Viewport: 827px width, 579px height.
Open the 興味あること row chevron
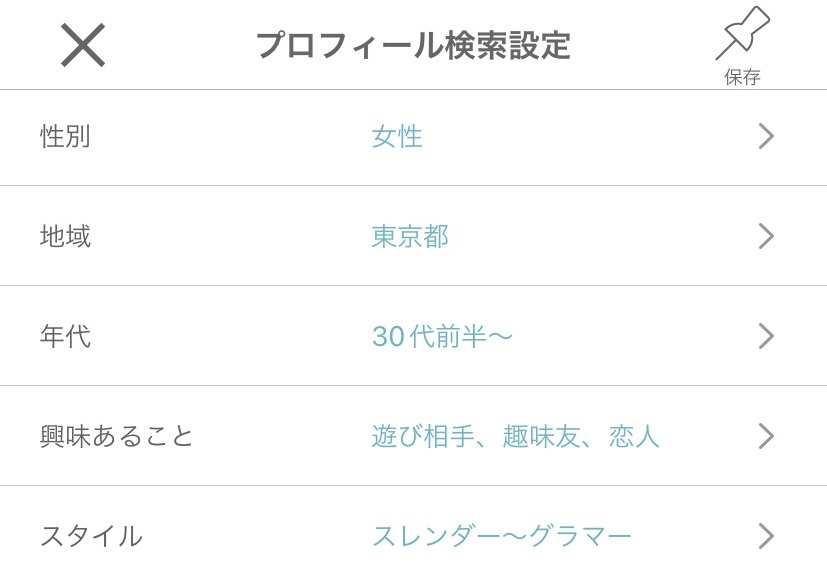click(766, 436)
